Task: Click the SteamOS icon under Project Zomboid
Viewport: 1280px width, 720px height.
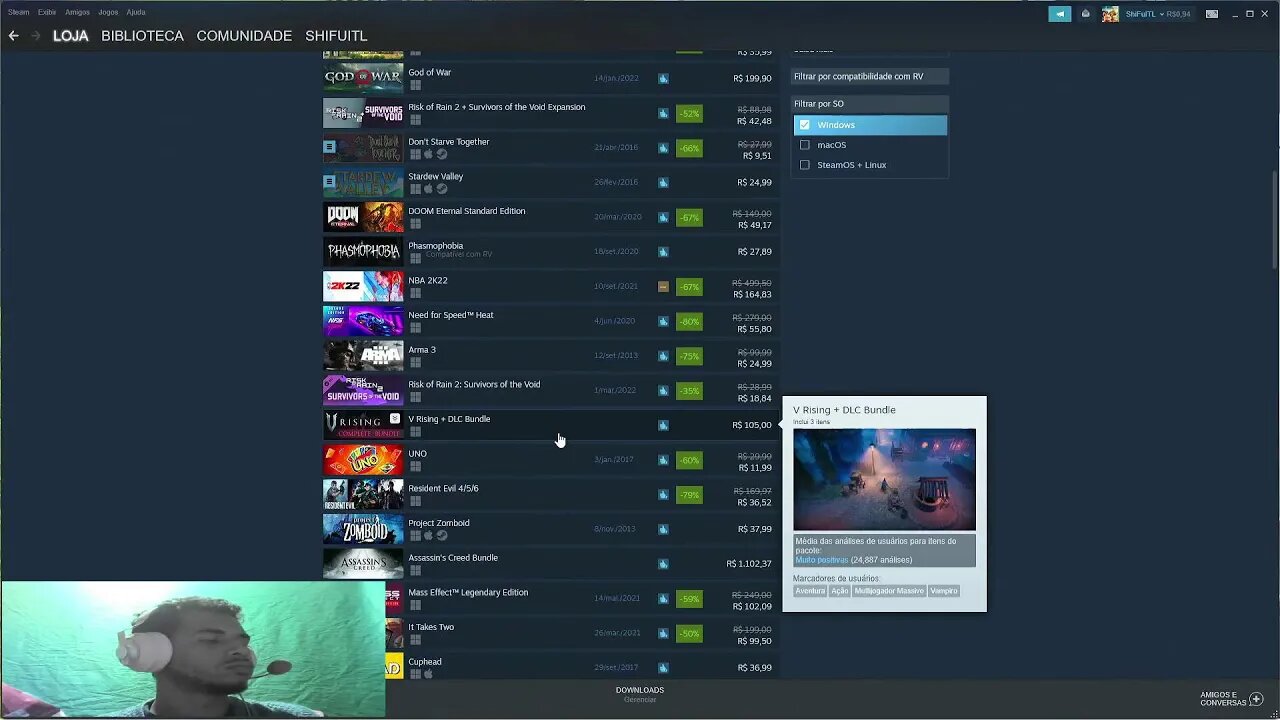Action: pyautogui.click(x=442, y=535)
